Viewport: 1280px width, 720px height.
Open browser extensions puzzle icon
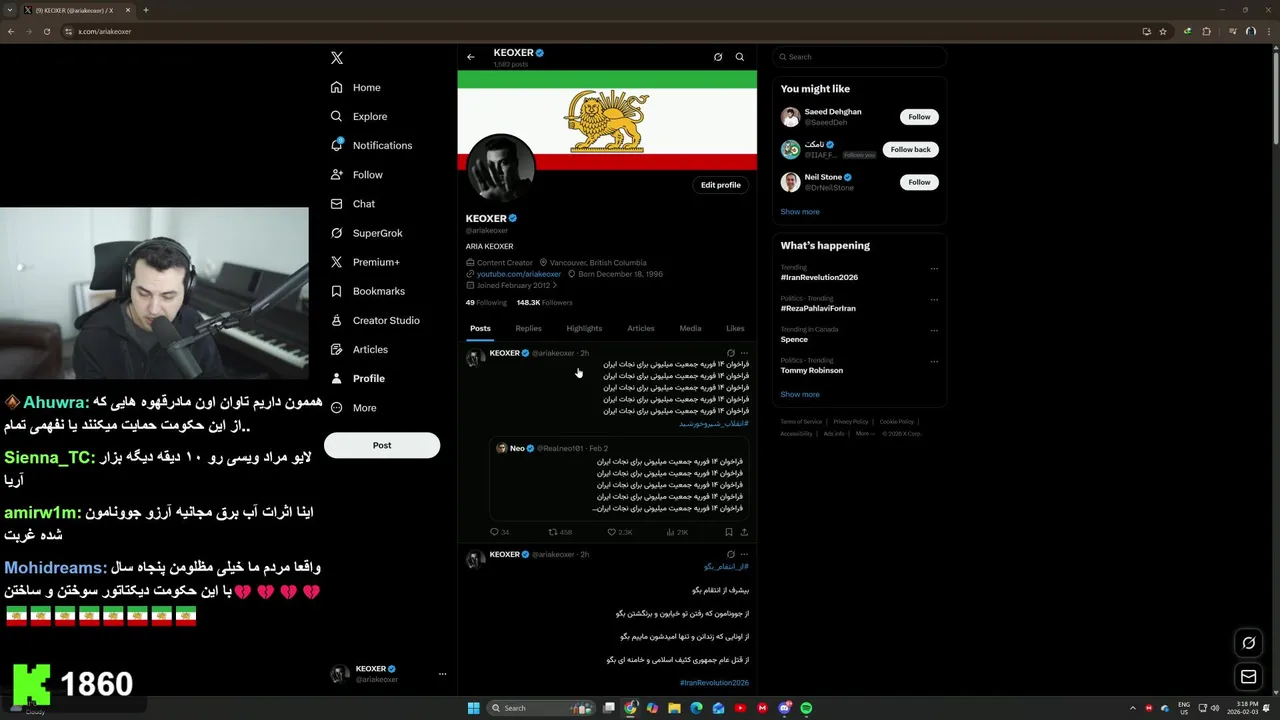click(1206, 31)
